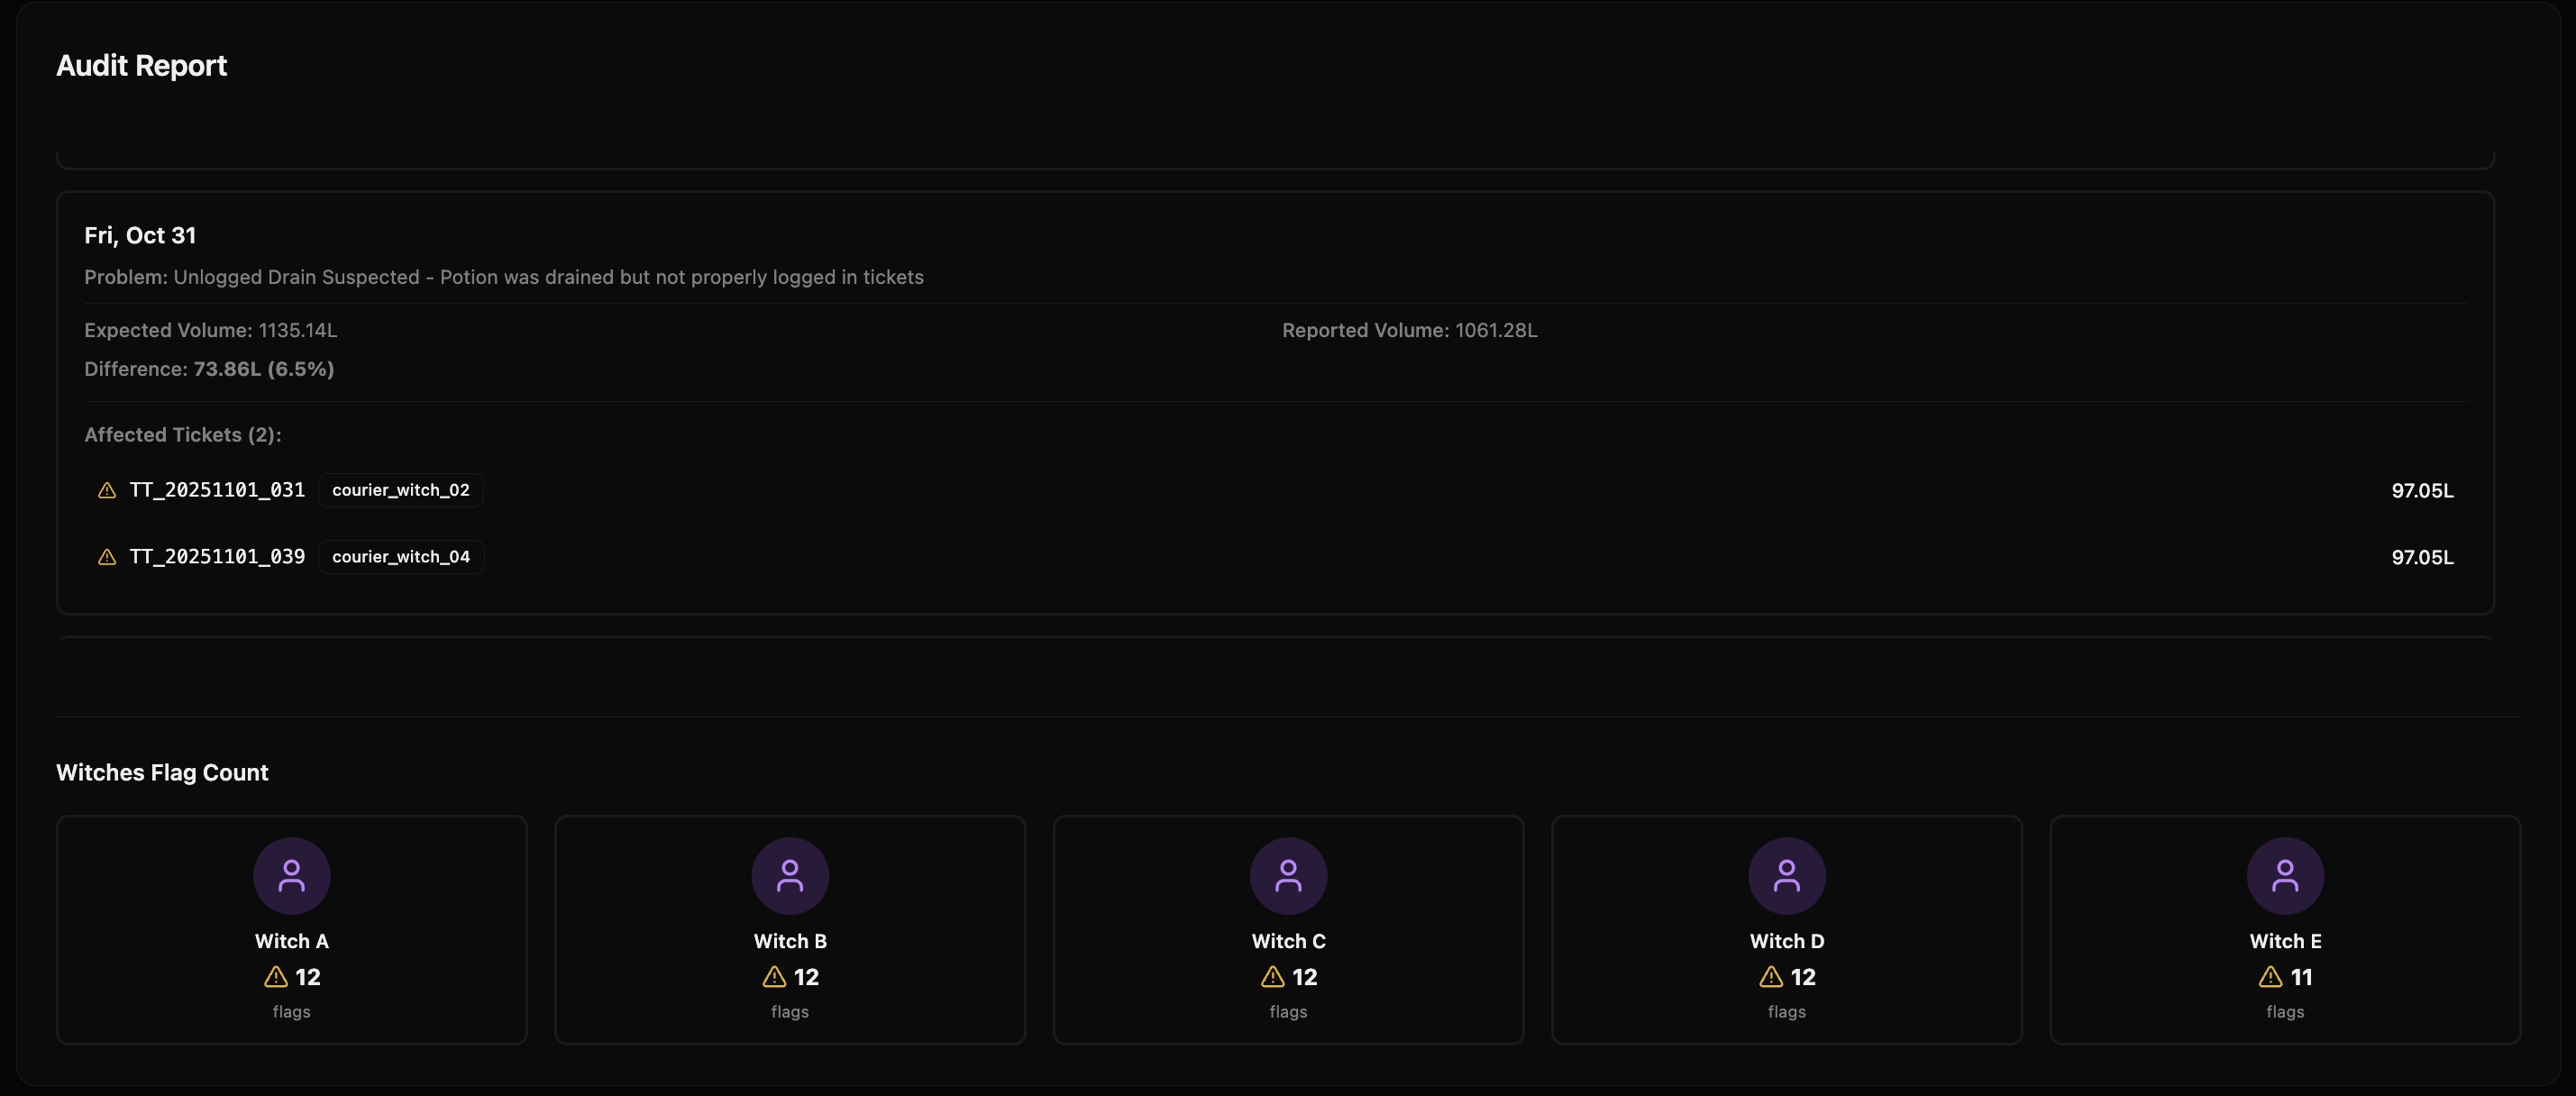2576x1096 pixels.
Task: Click Witch D's purple avatar icon
Action: (x=1786, y=876)
